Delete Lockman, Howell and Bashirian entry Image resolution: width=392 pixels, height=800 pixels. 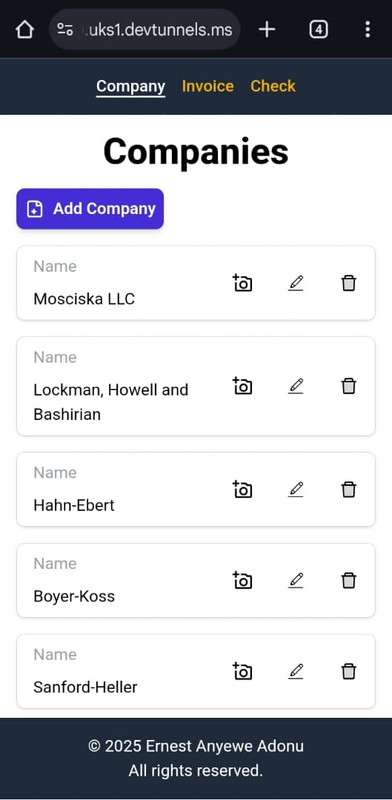[349, 386]
